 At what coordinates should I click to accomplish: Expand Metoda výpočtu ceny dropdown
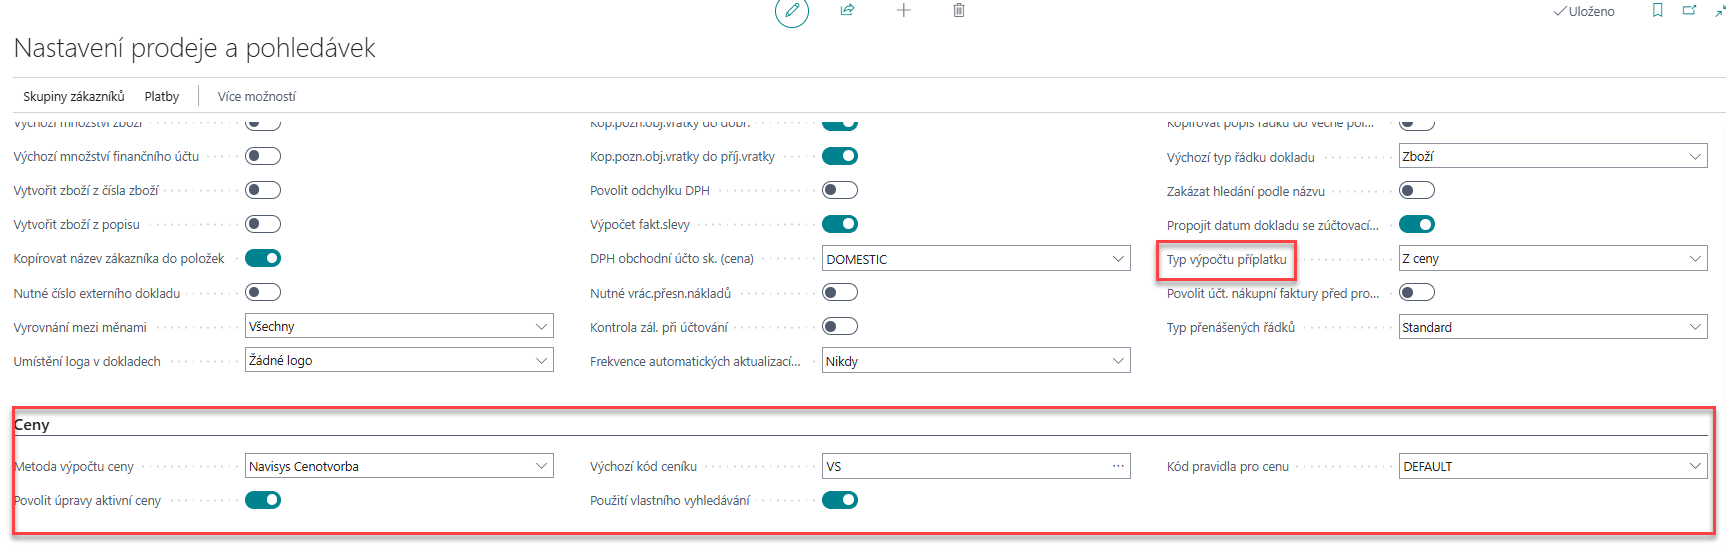(x=541, y=466)
